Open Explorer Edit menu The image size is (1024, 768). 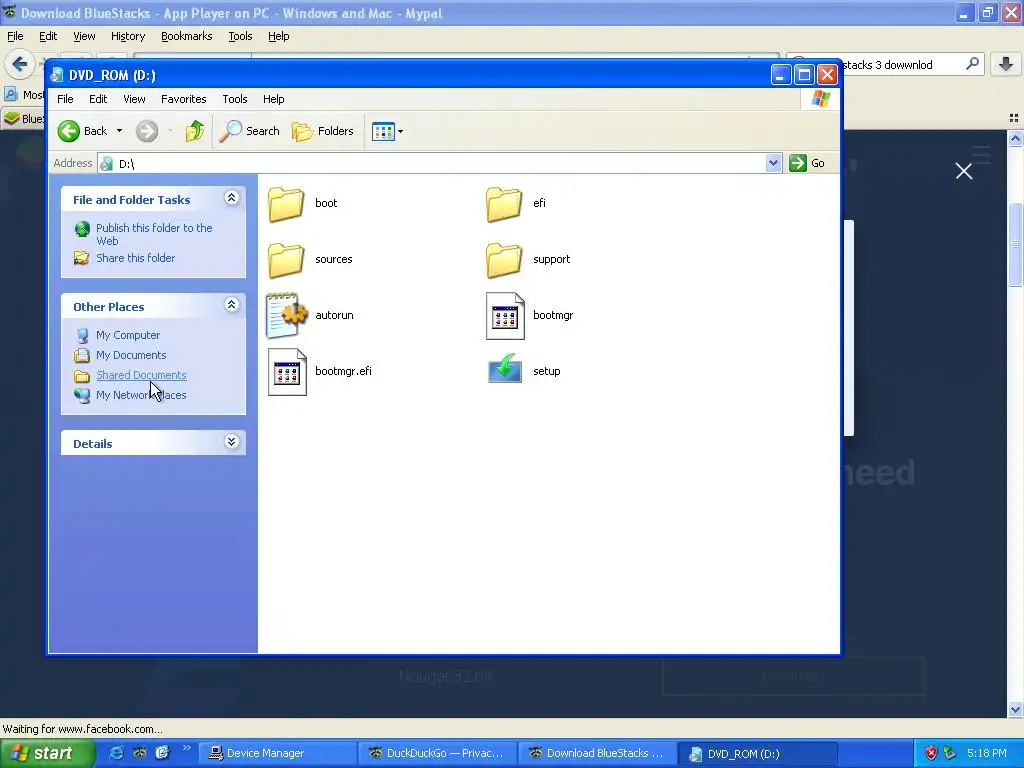point(98,99)
